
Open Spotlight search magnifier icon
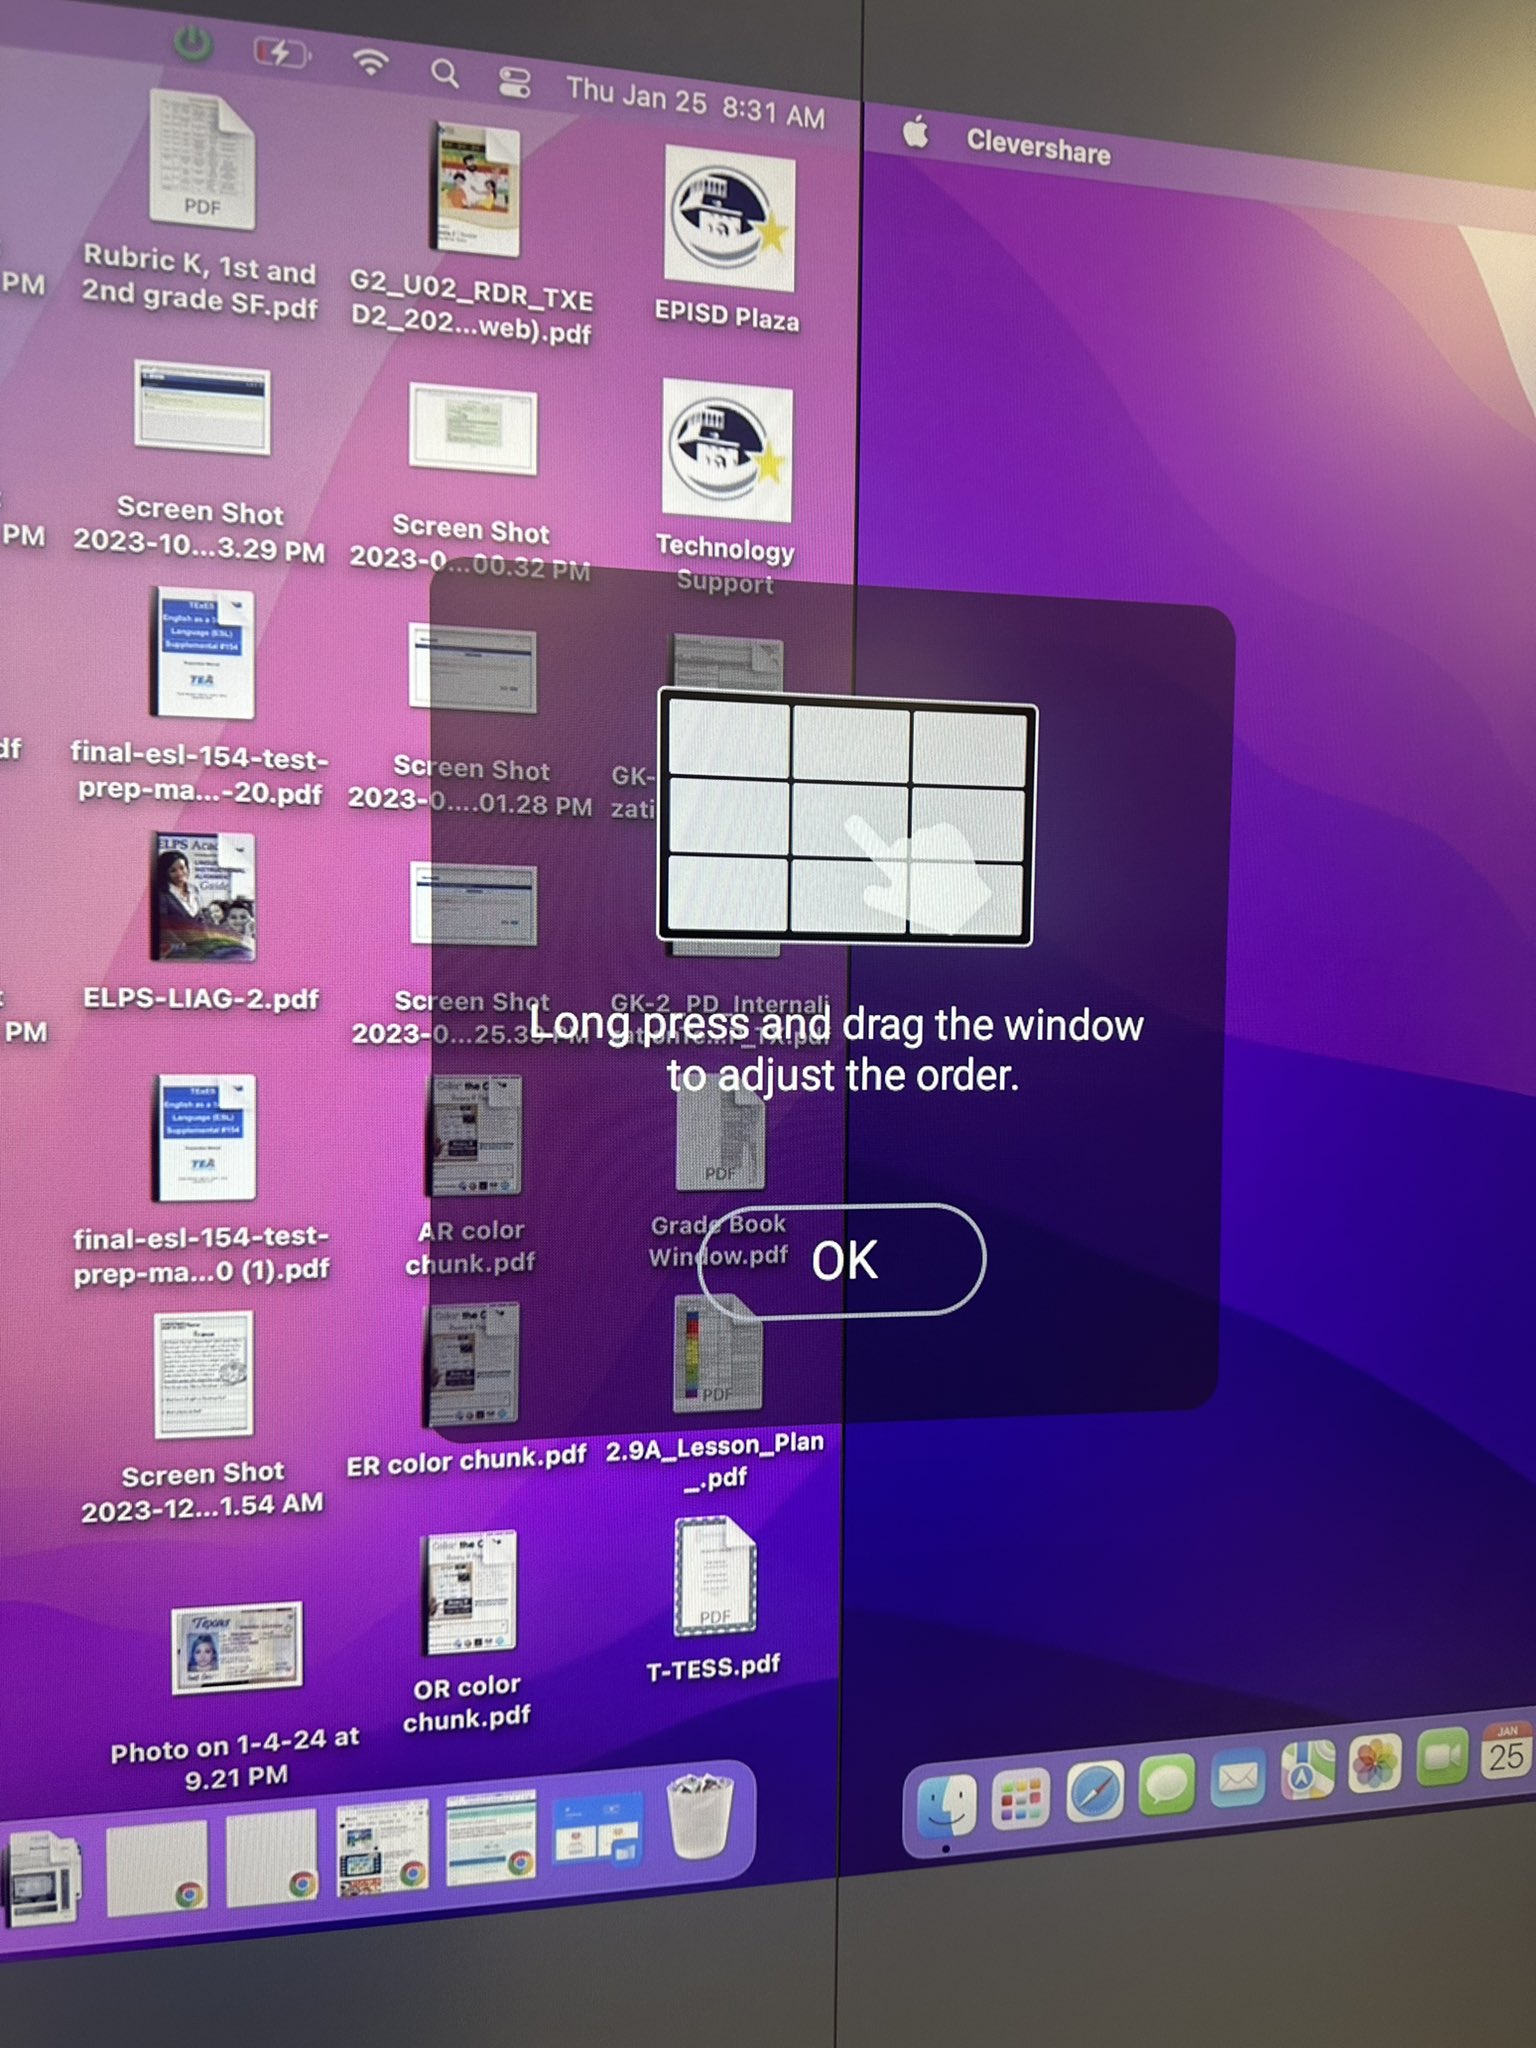(x=445, y=72)
